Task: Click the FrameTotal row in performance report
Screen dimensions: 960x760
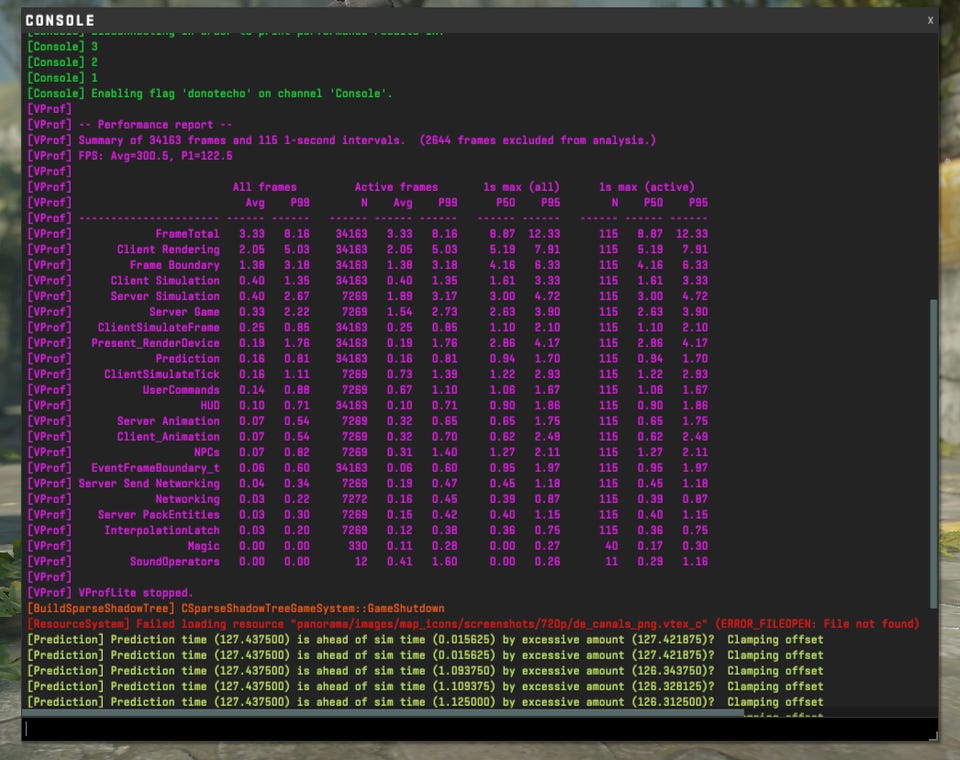Action: pyautogui.click(x=187, y=234)
